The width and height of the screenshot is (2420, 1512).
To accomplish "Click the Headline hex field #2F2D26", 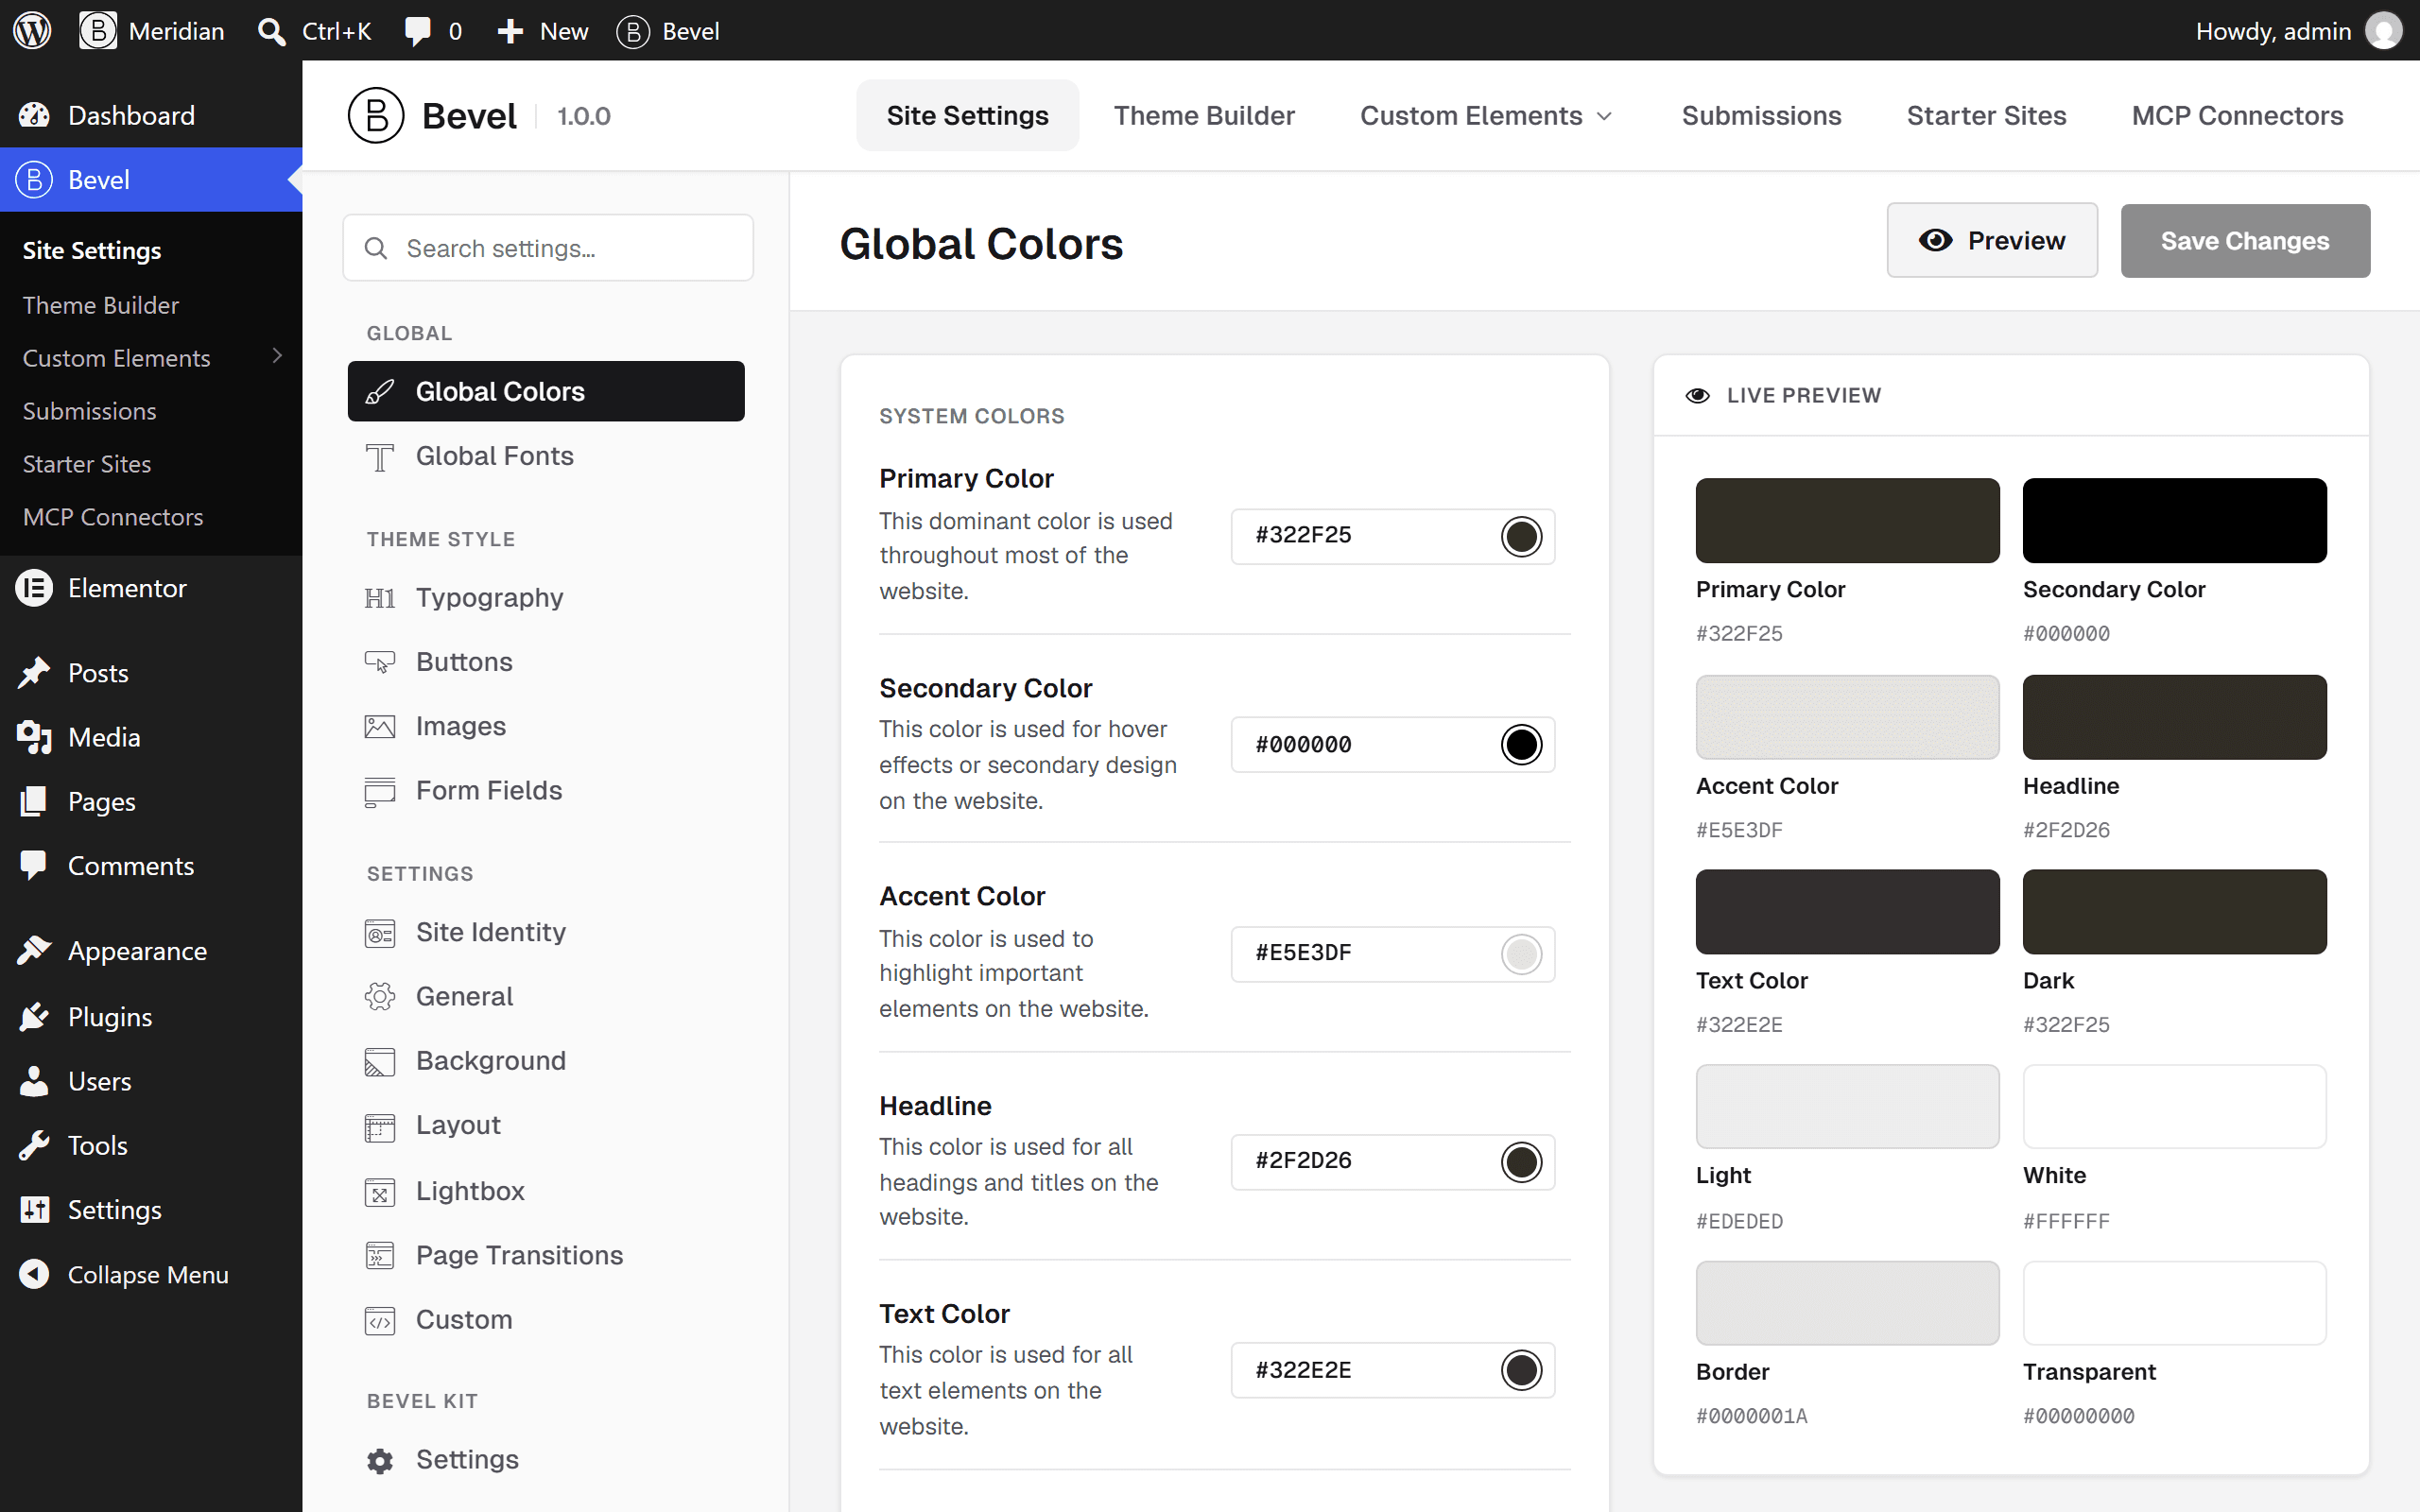I will click(1392, 1162).
